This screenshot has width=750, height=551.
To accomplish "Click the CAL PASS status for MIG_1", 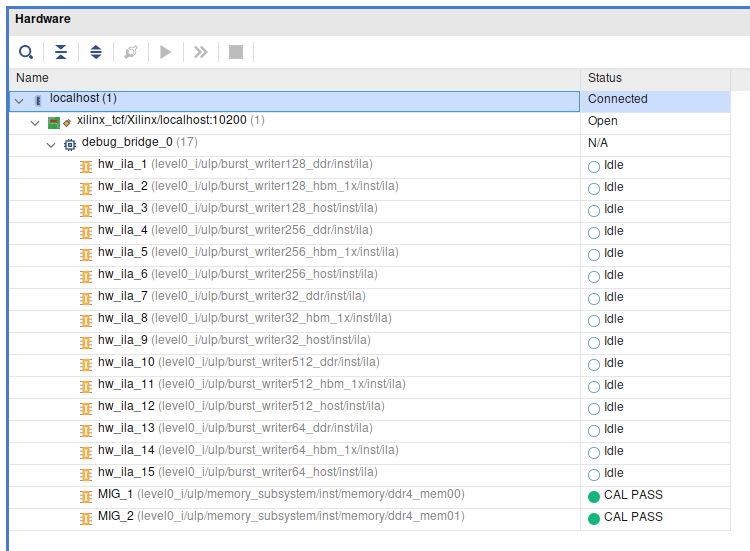I will point(626,495).
